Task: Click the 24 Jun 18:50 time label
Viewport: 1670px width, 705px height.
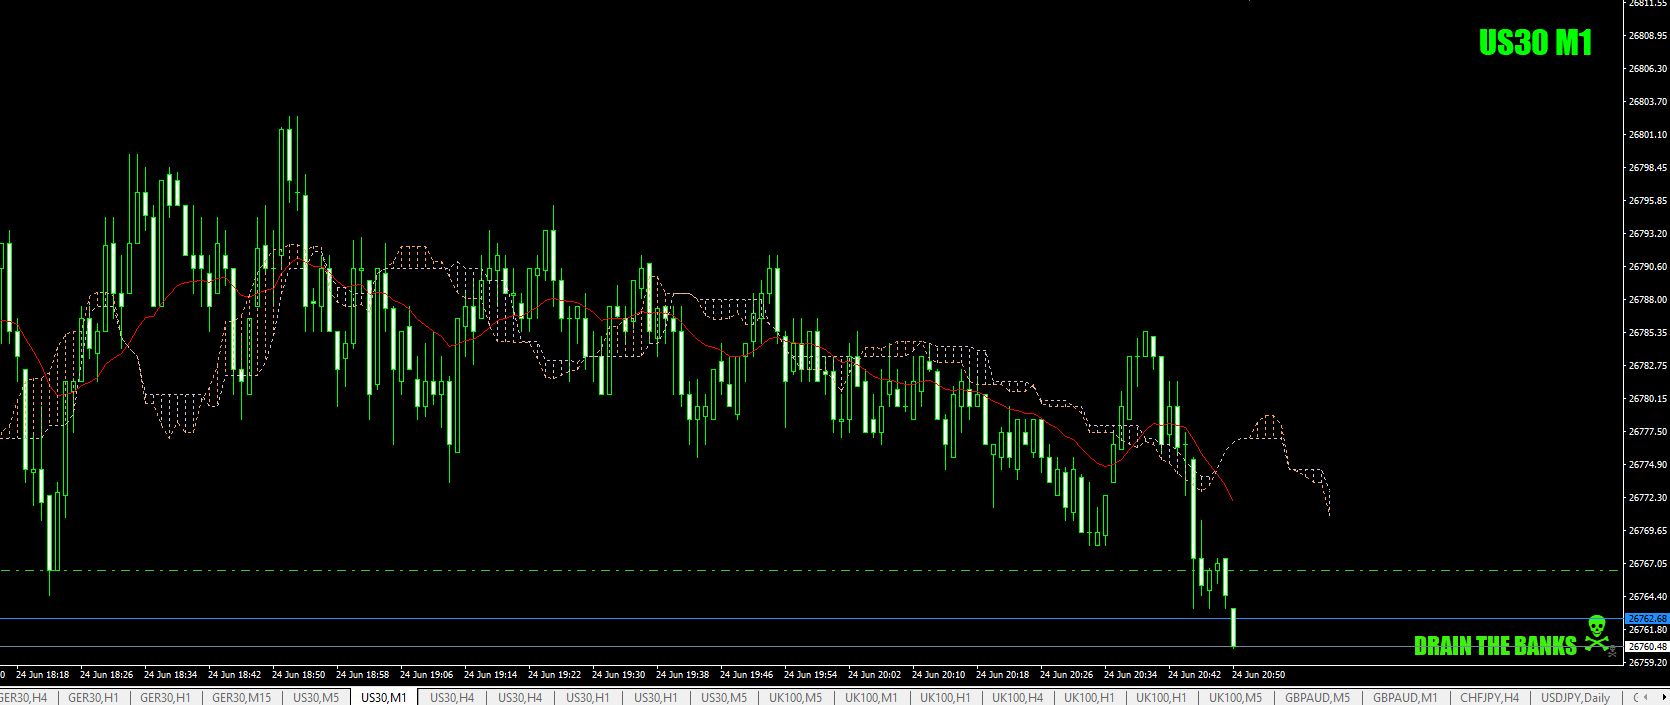Action: (x=299, y=675)
